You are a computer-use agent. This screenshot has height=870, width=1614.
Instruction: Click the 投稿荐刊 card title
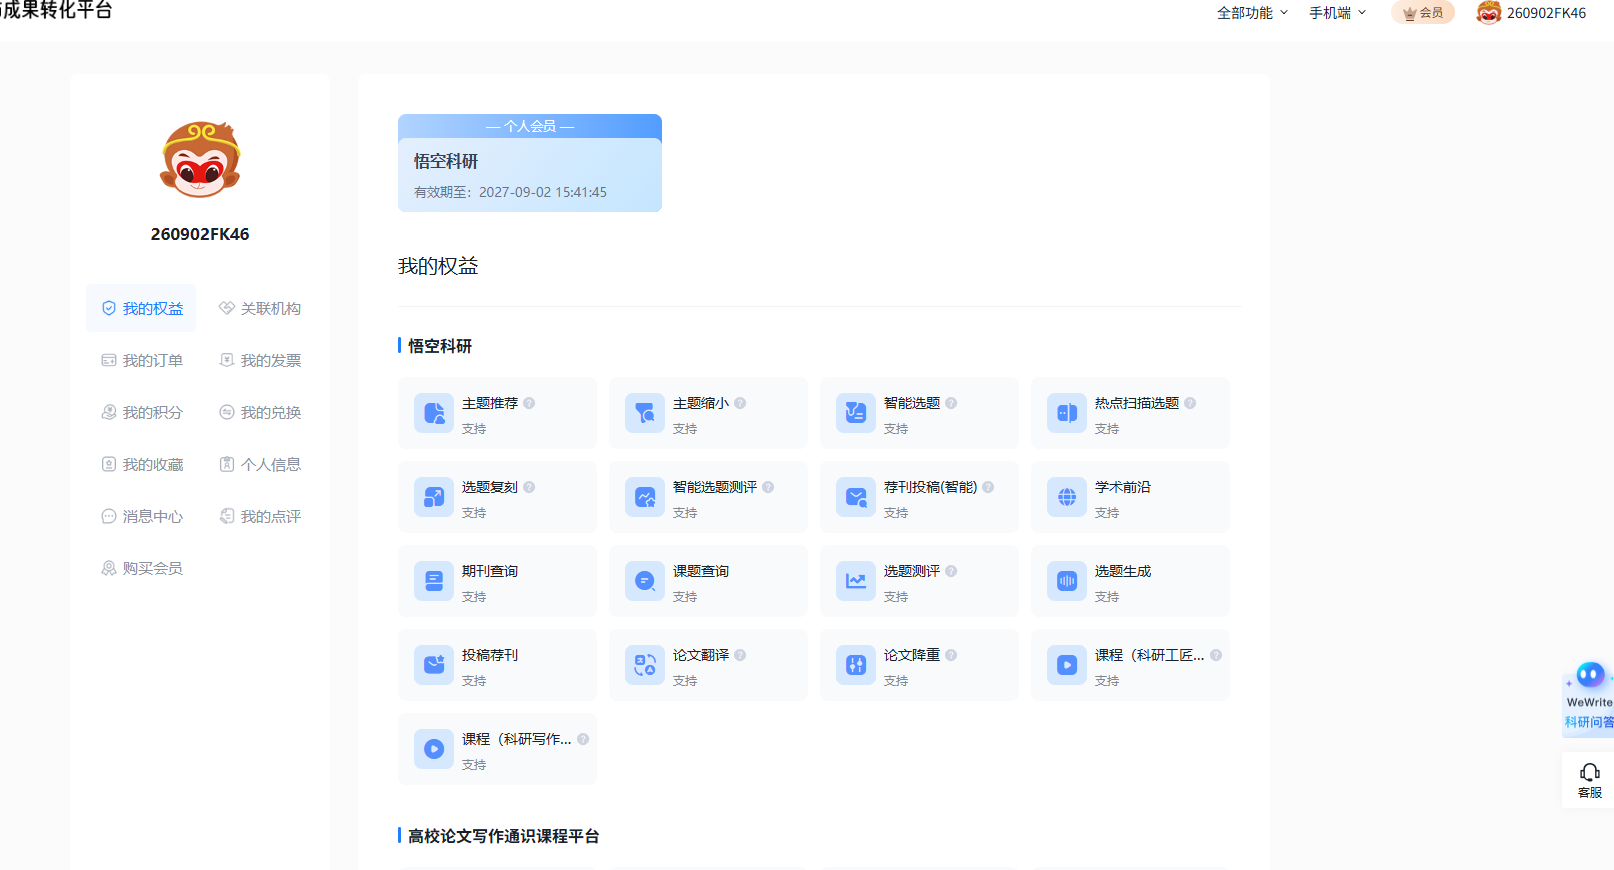[490, 655]
